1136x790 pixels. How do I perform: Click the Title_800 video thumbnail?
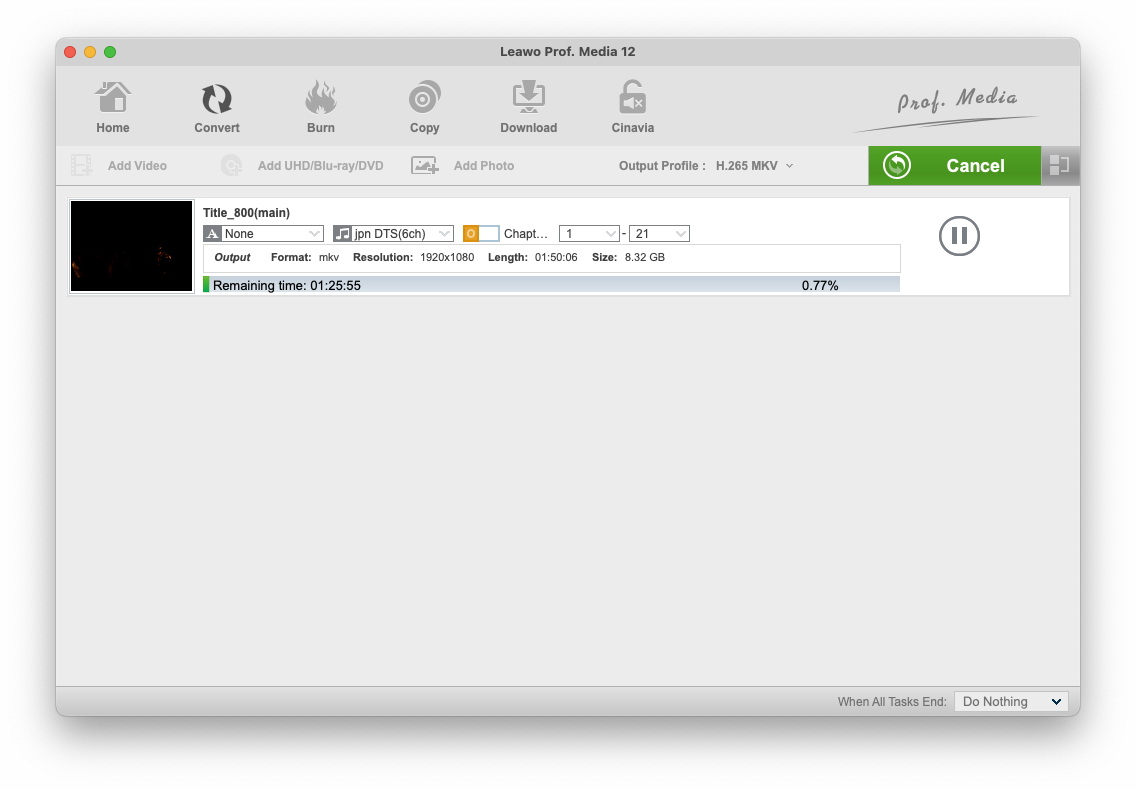coord(132,246)
